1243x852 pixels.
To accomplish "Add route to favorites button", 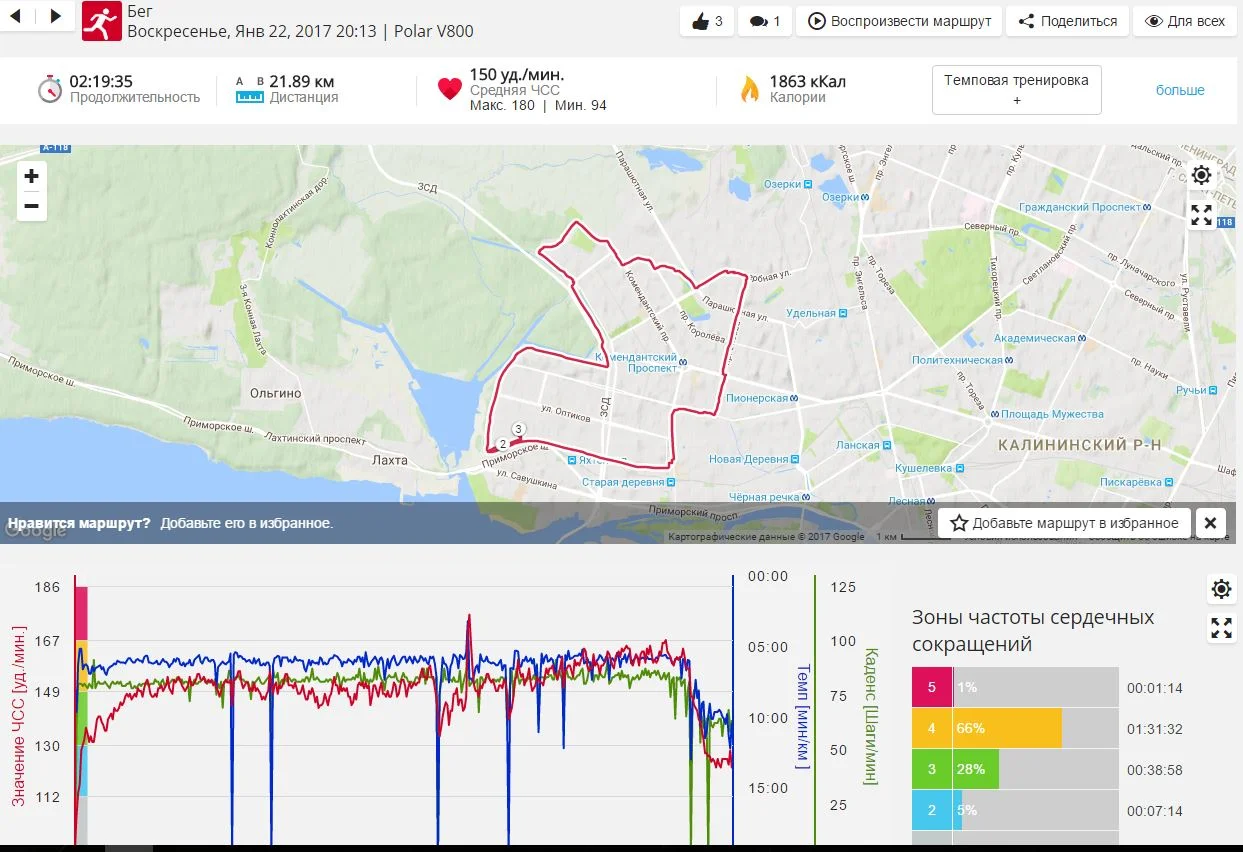I will [1064, 523].
